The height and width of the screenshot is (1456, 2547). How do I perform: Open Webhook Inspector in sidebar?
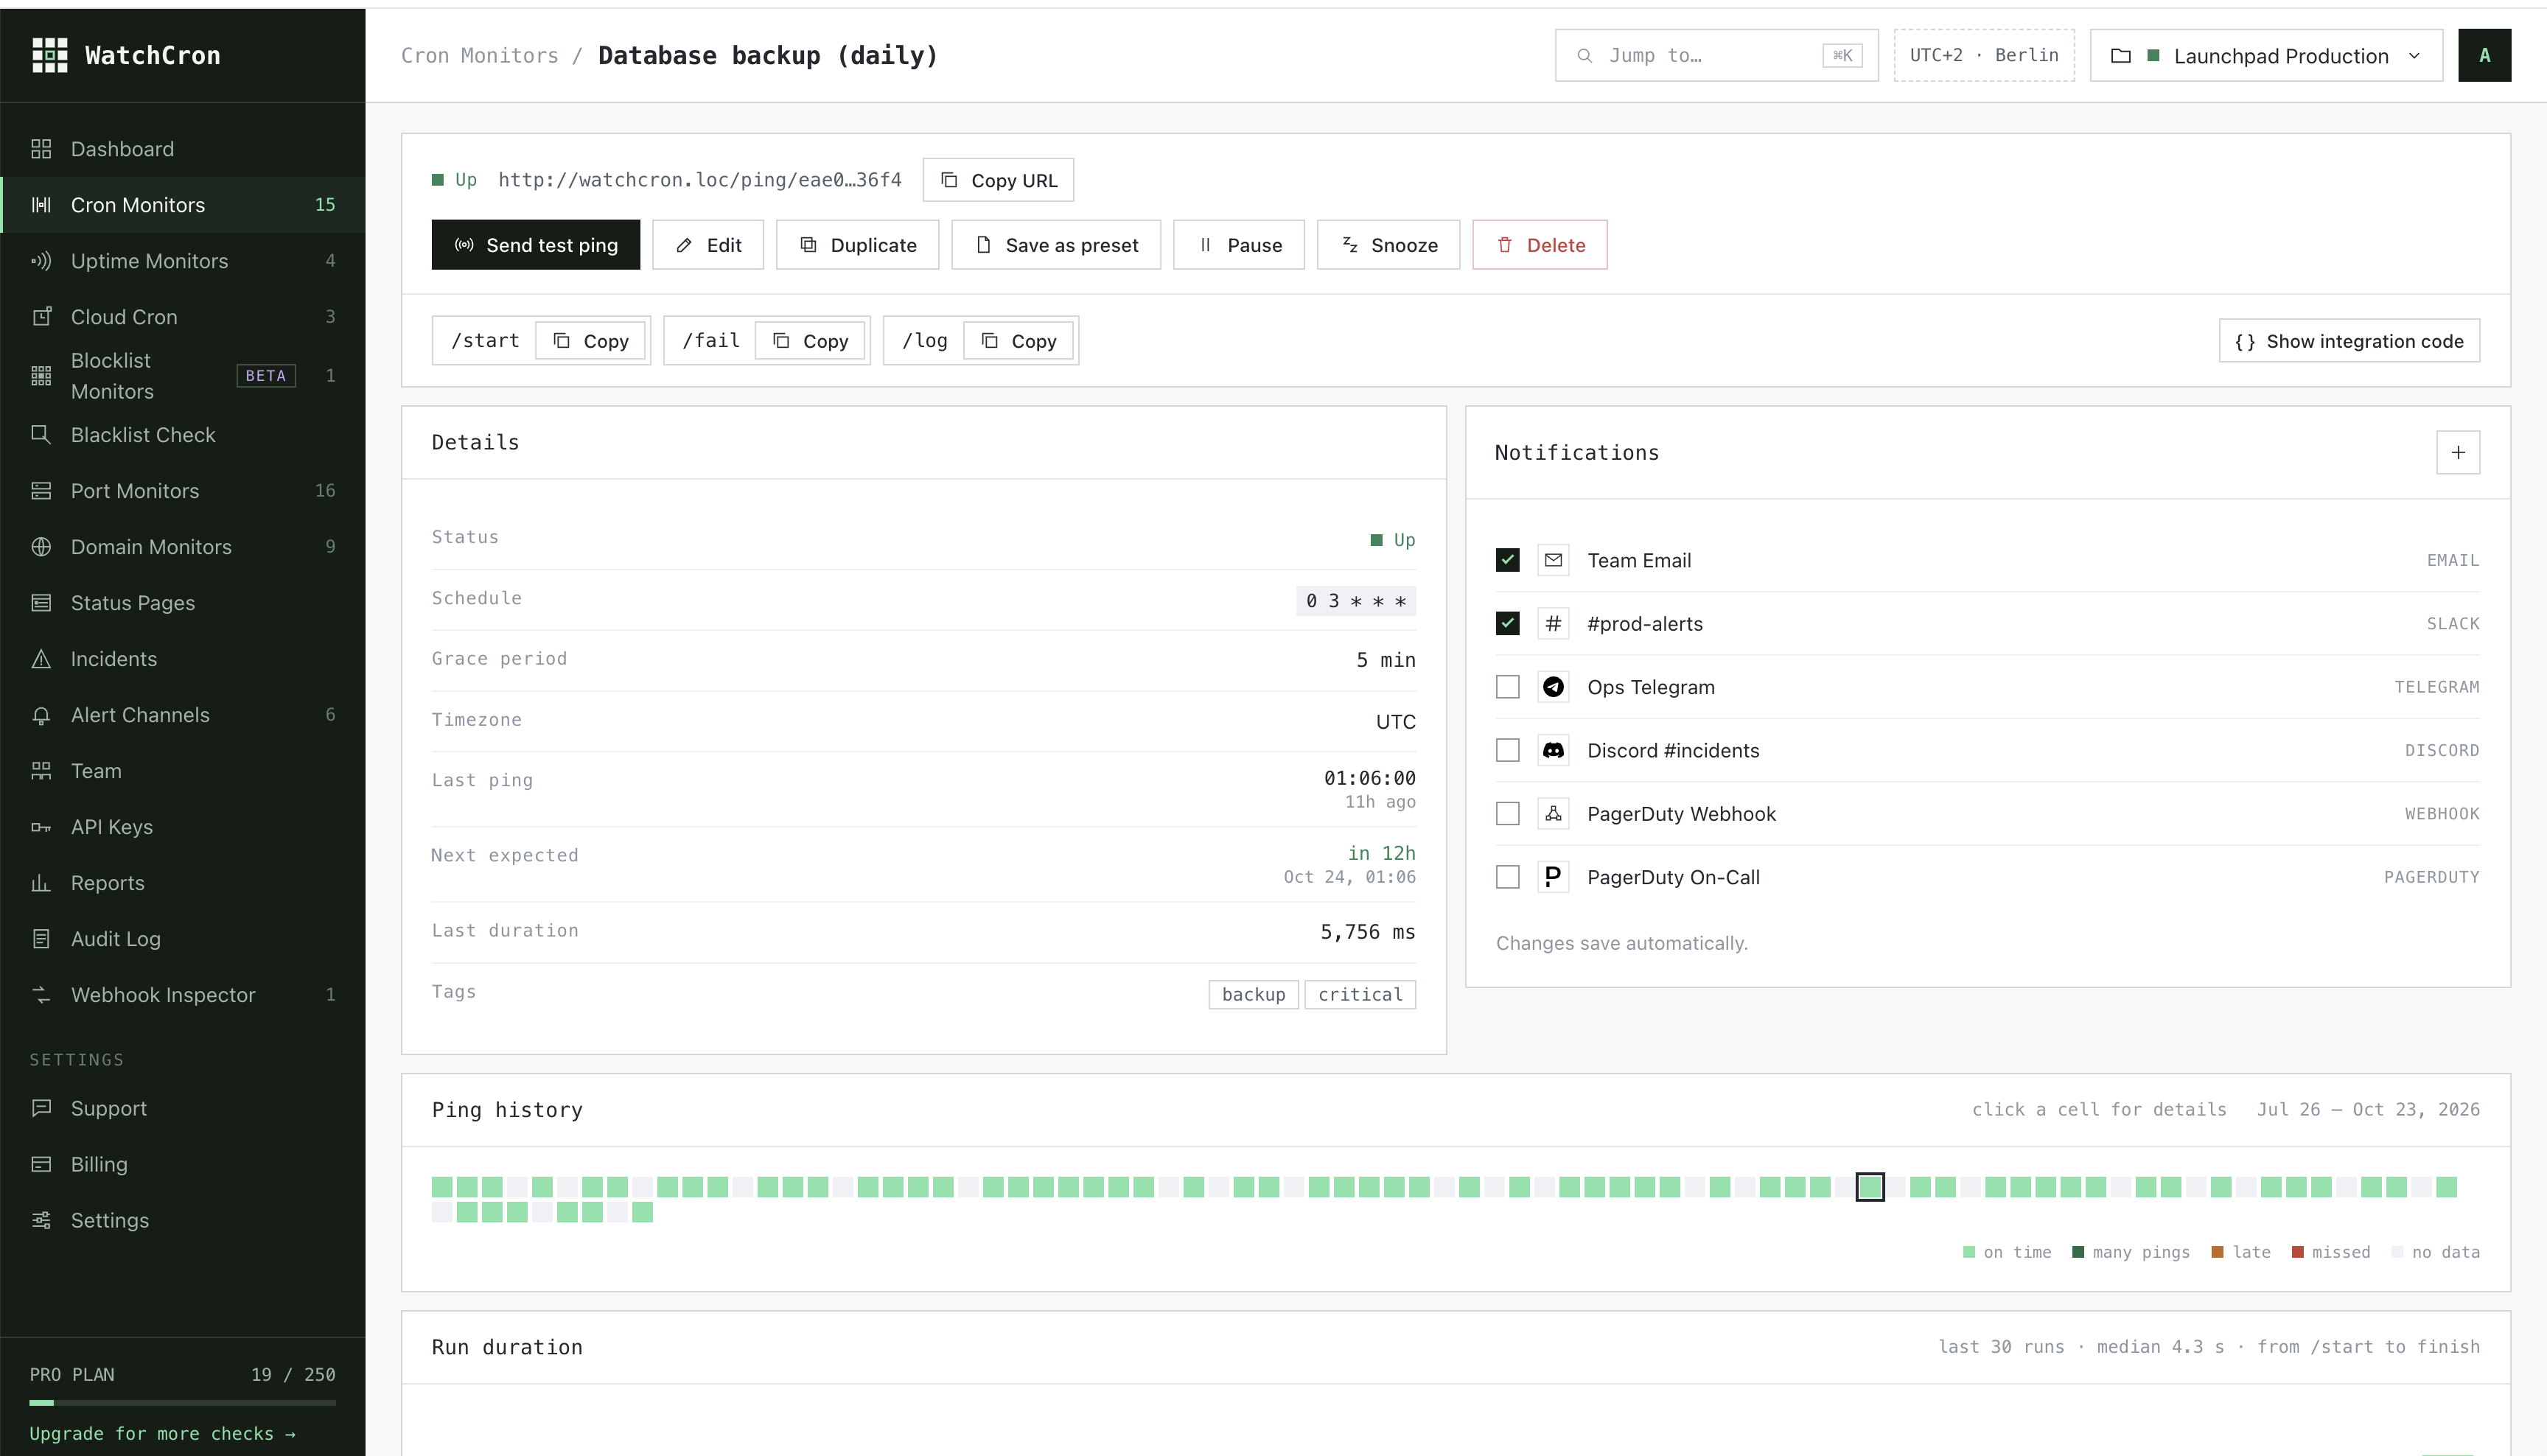tap(183, 995)
